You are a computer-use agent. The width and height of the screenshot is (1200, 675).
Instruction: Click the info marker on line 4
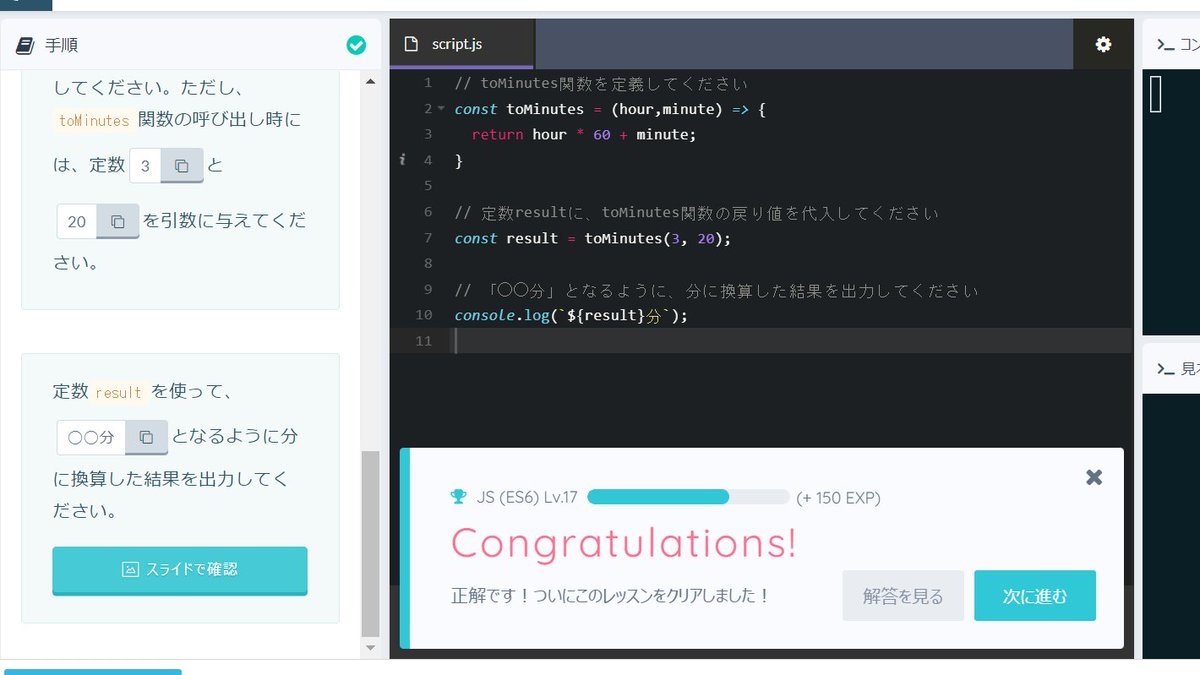point(402,160)
